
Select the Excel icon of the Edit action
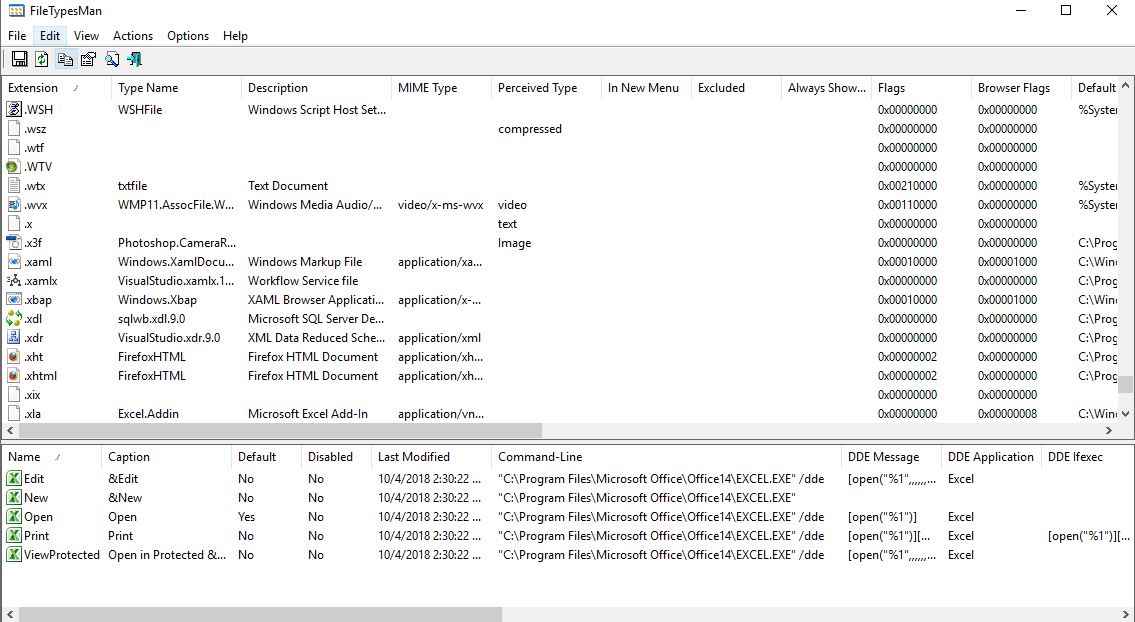(14, 479)
